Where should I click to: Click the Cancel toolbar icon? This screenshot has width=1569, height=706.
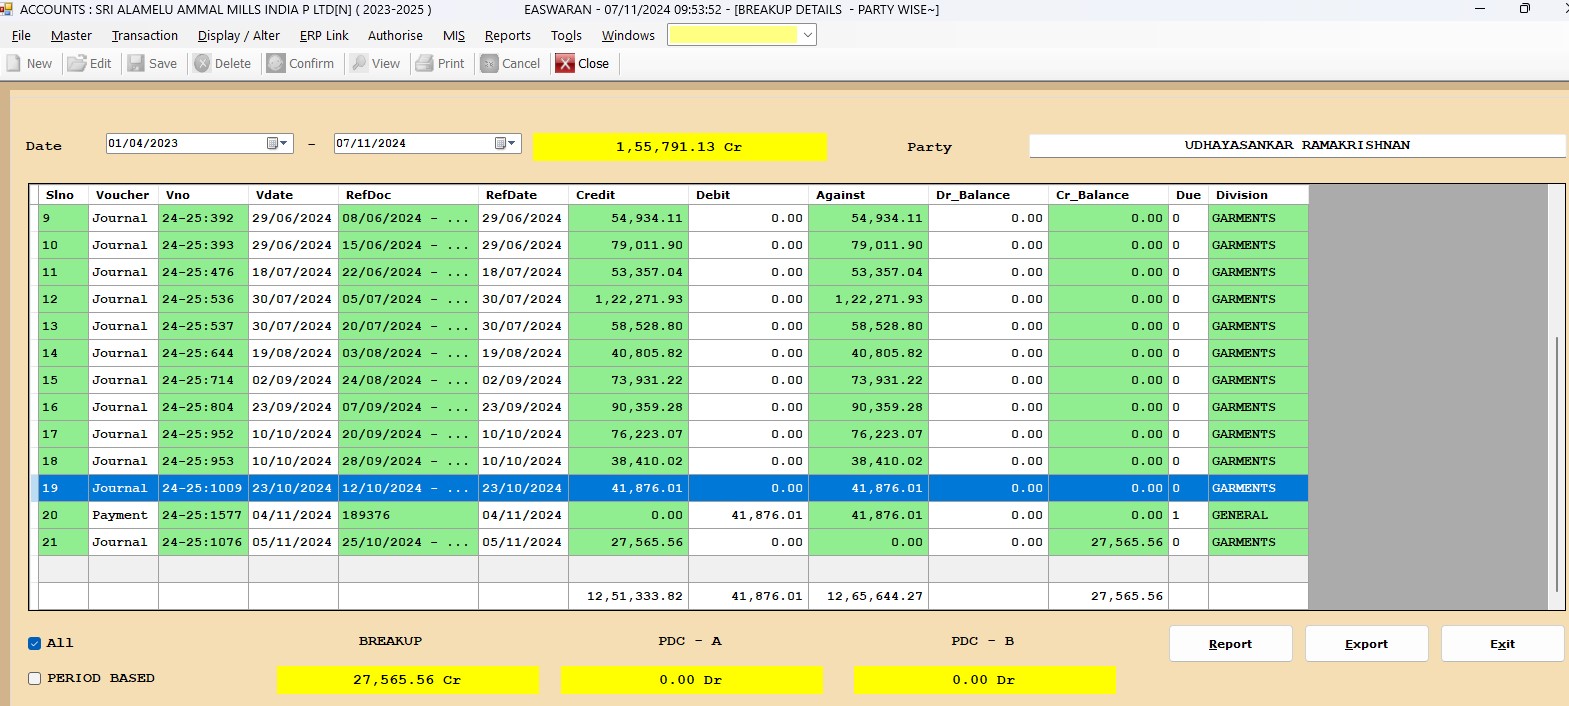(489, 63)
